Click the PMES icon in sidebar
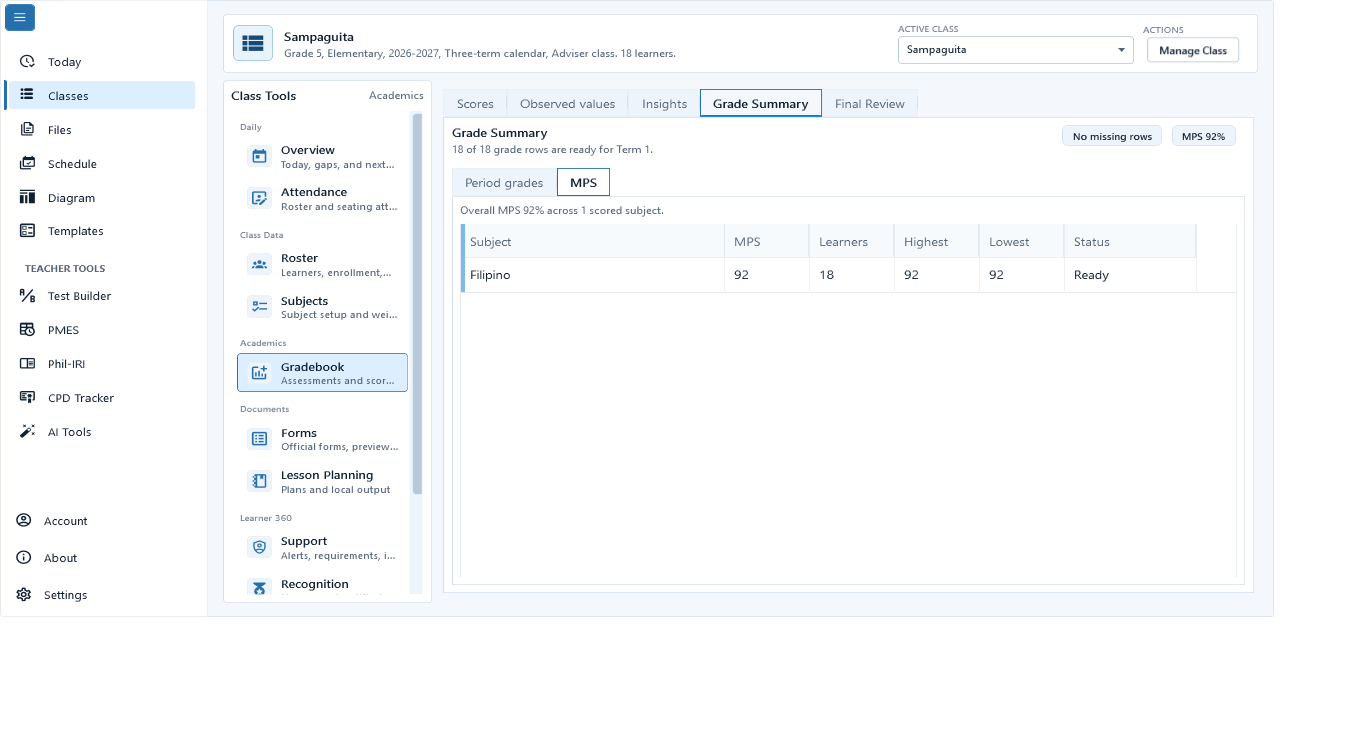This screenshot has width=1350, height=729. 27,329
